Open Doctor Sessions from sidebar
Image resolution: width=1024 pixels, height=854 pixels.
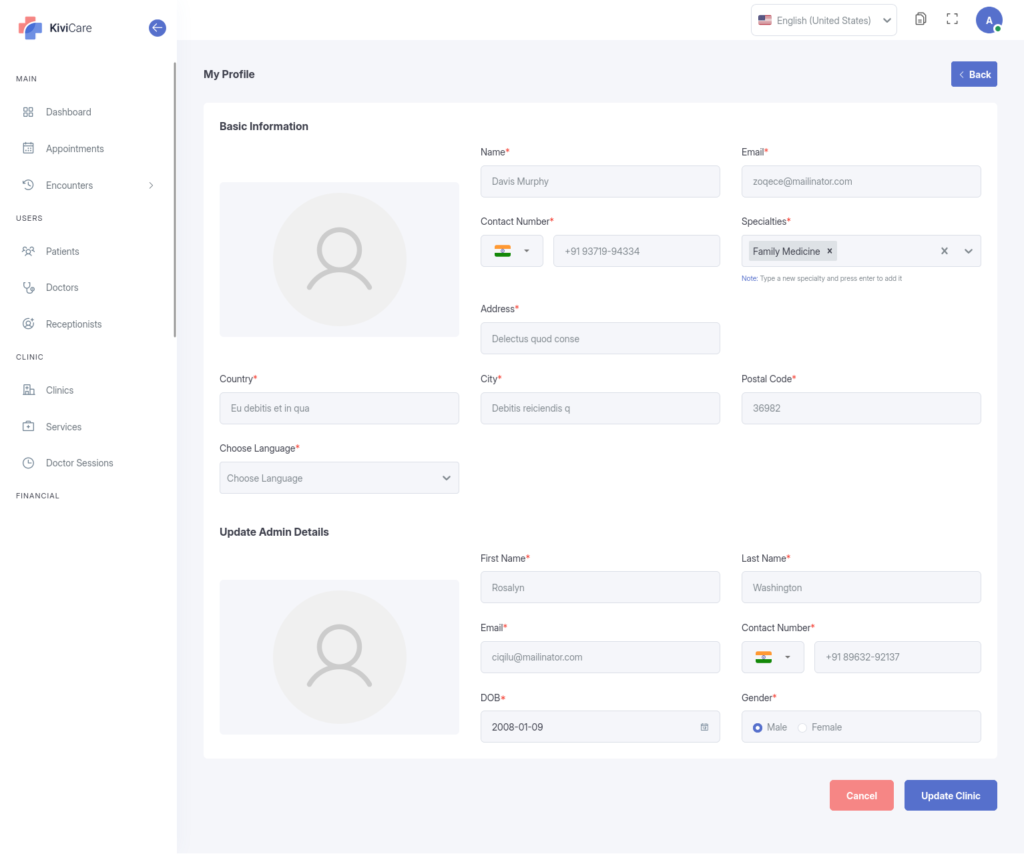(x=79, y=463)
